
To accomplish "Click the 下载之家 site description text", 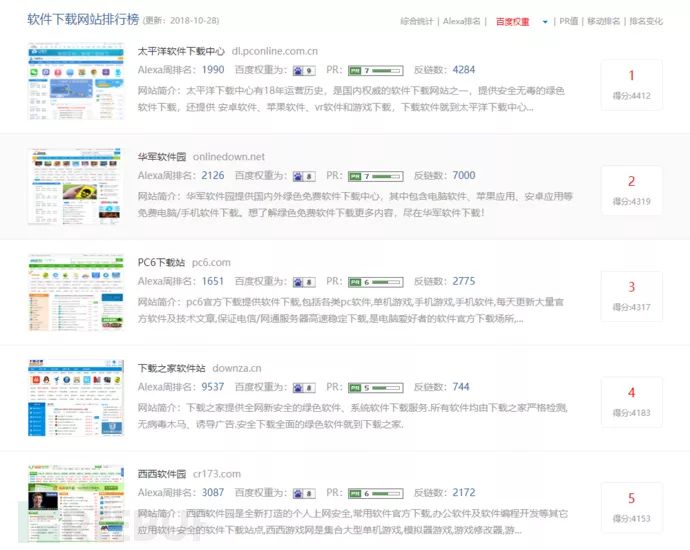I will pos(353,416).
